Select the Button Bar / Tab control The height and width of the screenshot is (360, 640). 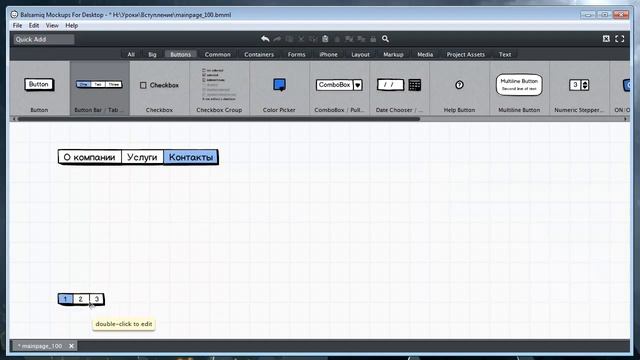tap(100, 89)
